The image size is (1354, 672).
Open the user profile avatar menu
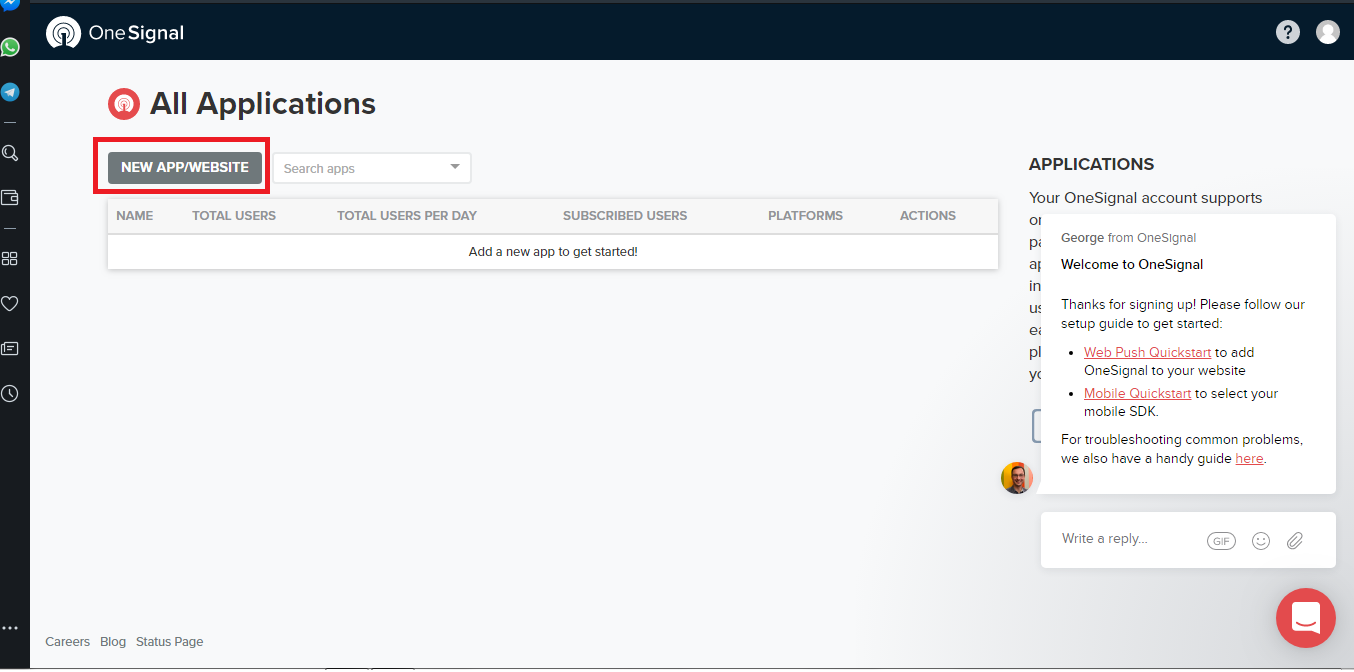tap(1328, 32)
